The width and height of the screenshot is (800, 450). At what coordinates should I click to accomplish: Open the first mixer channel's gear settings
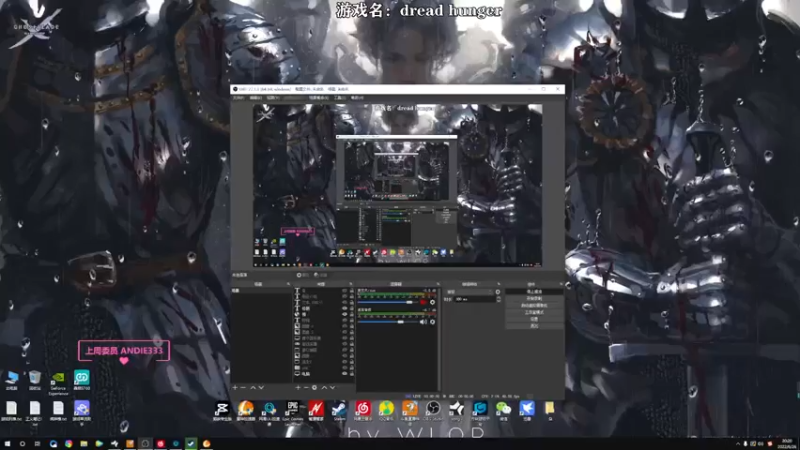pyautogui.click(x=433, y=303)
